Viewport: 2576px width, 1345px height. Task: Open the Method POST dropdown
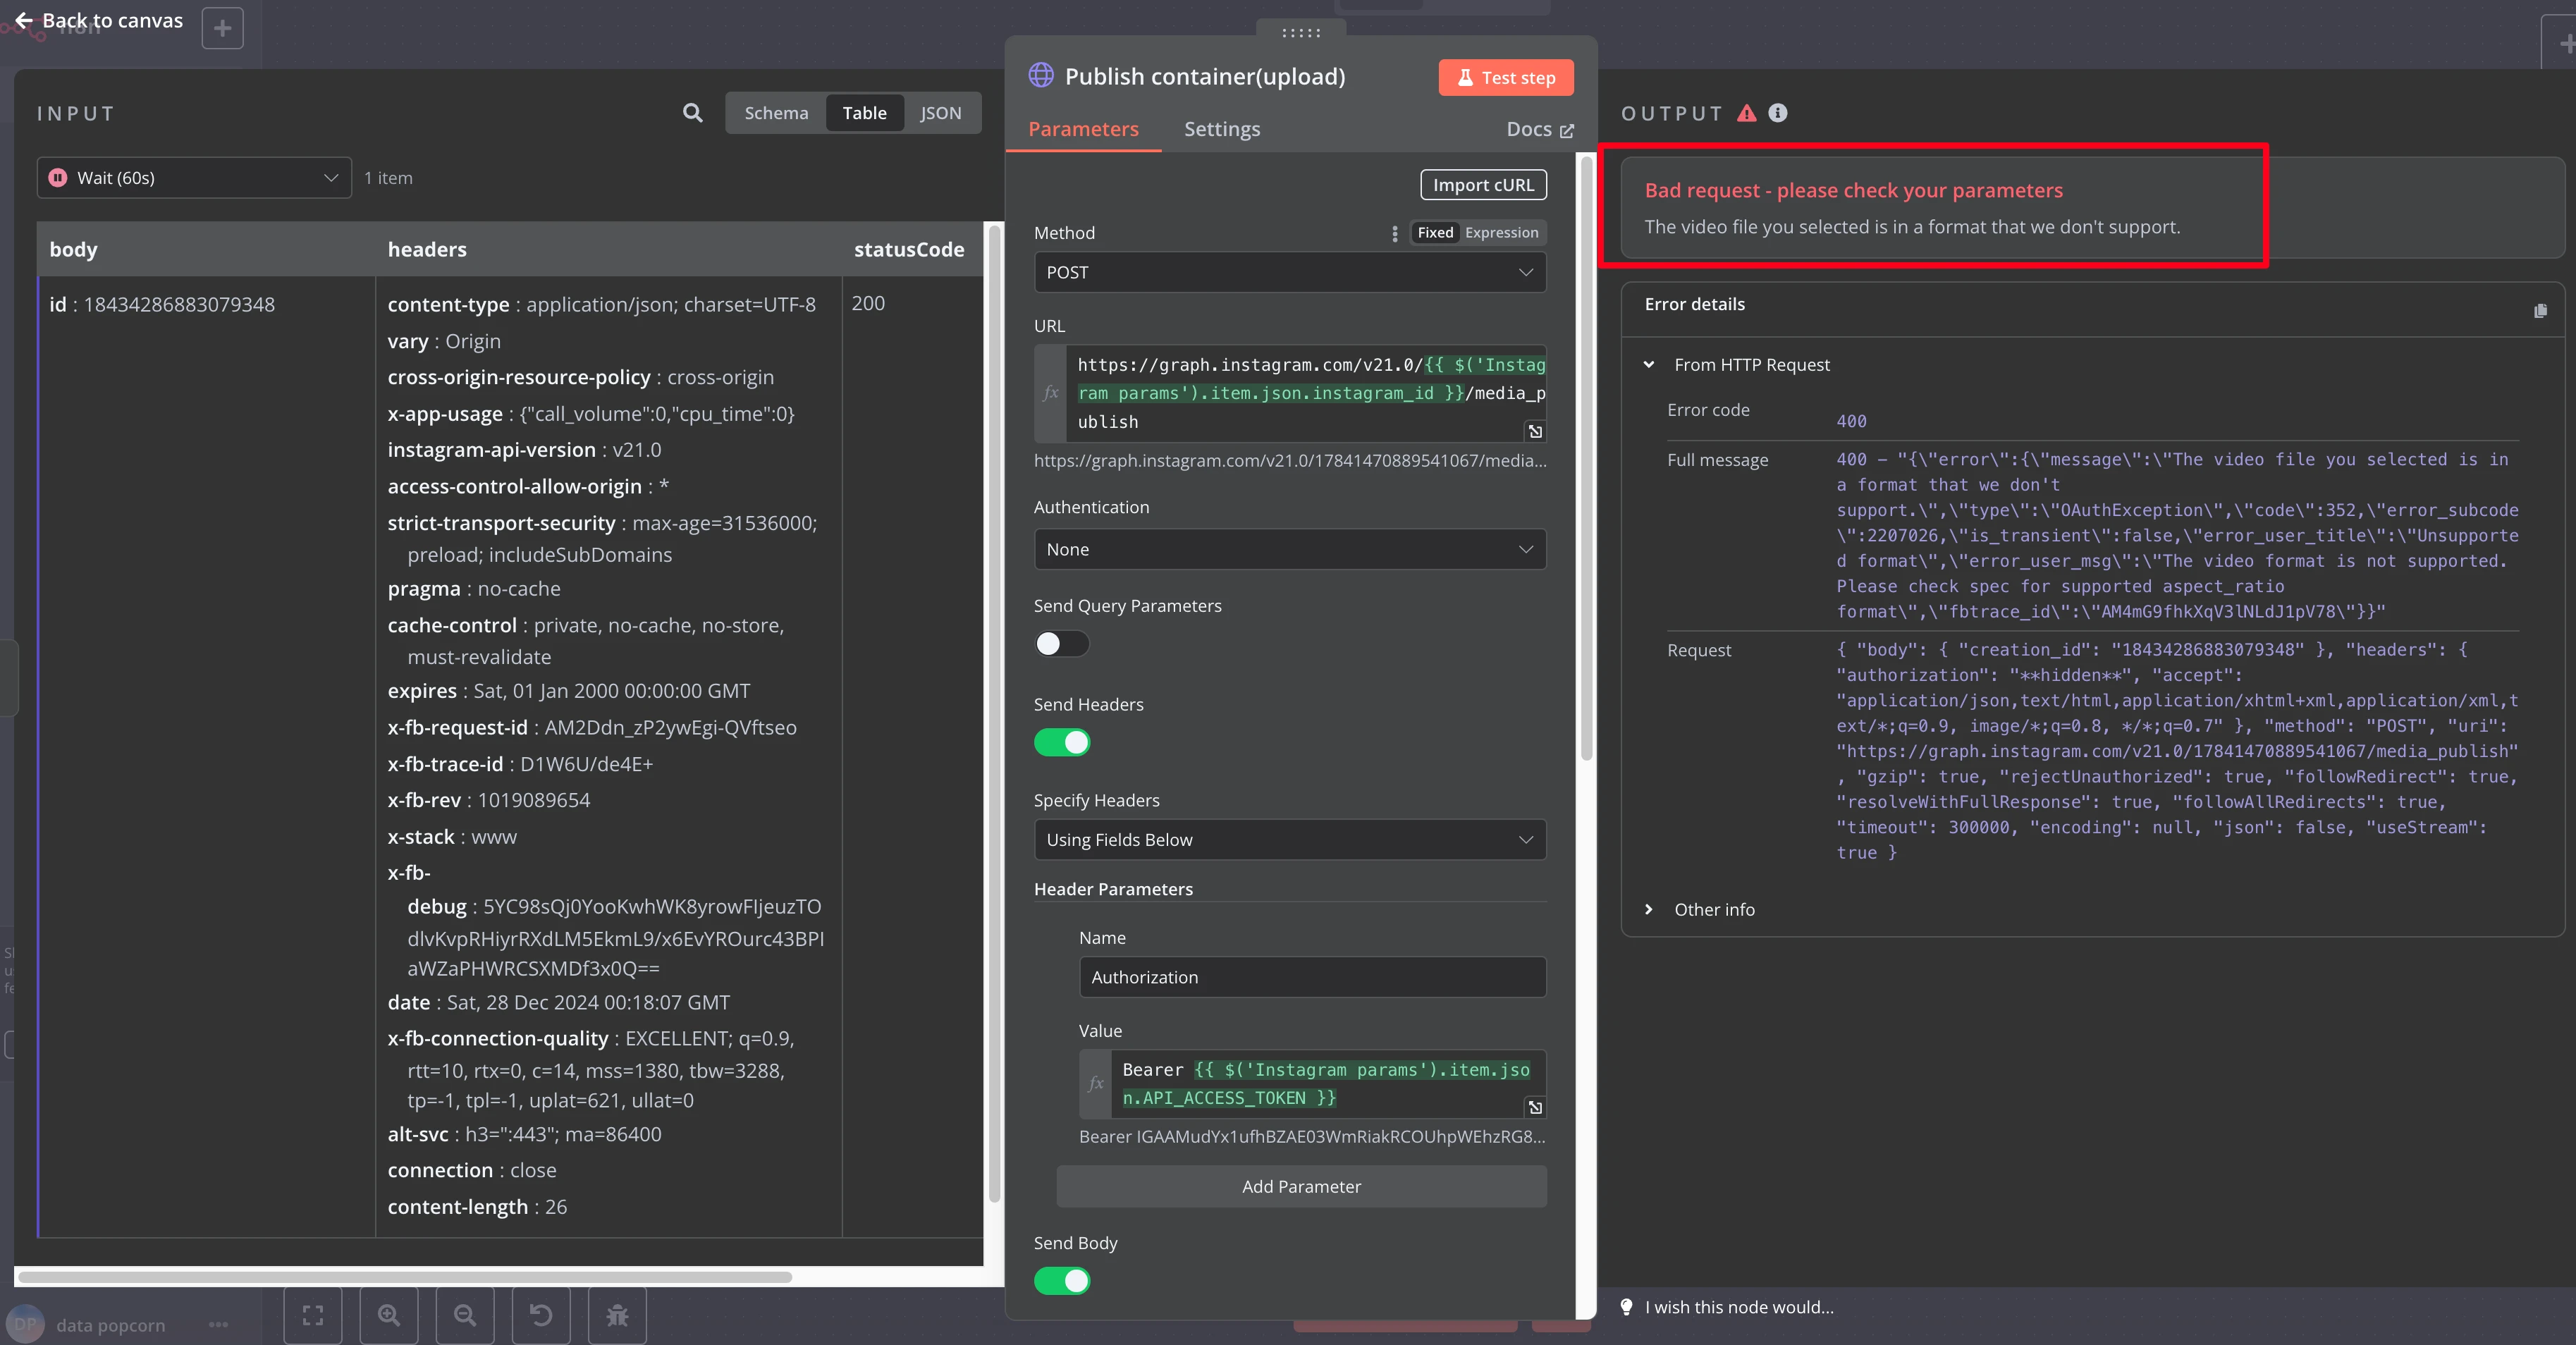pyautogui.click(x=1289, y=272)
